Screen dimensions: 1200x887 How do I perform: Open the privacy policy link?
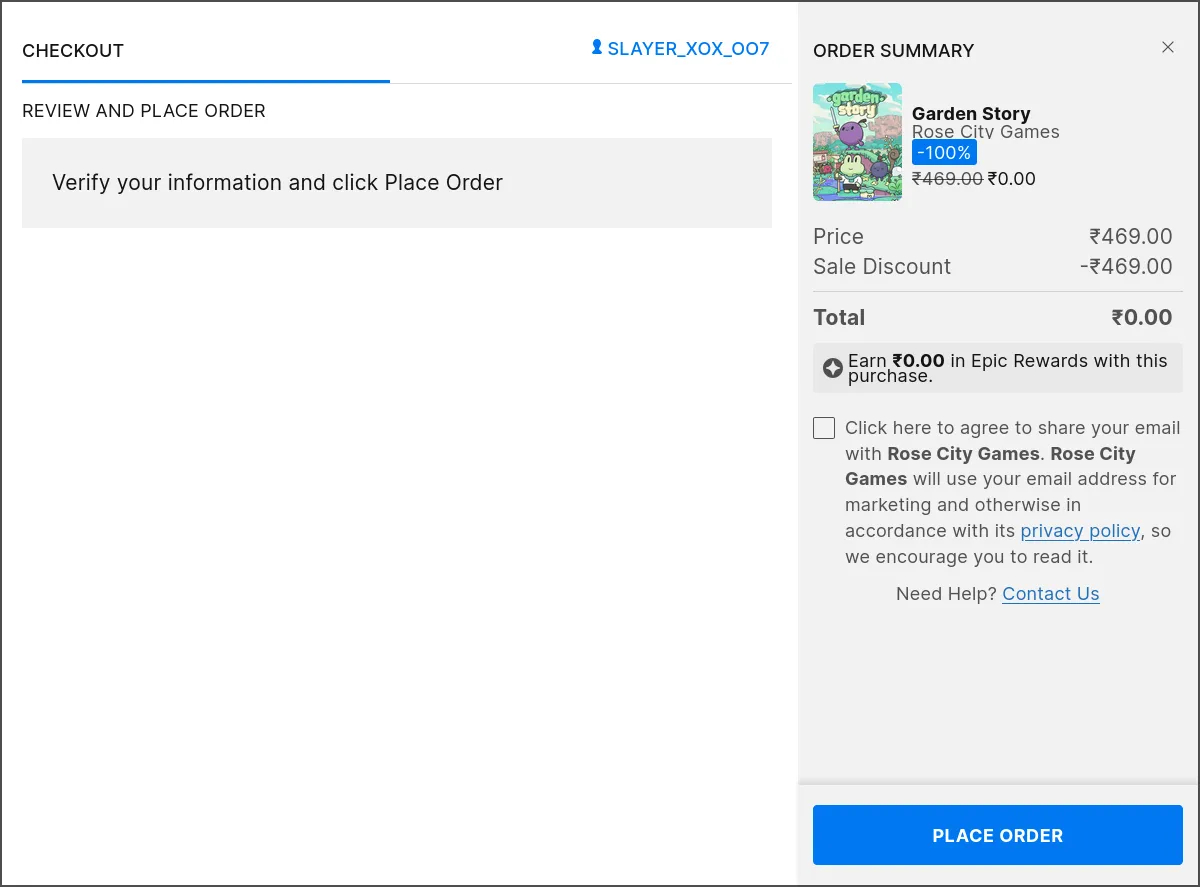[x=1080, y=531]
